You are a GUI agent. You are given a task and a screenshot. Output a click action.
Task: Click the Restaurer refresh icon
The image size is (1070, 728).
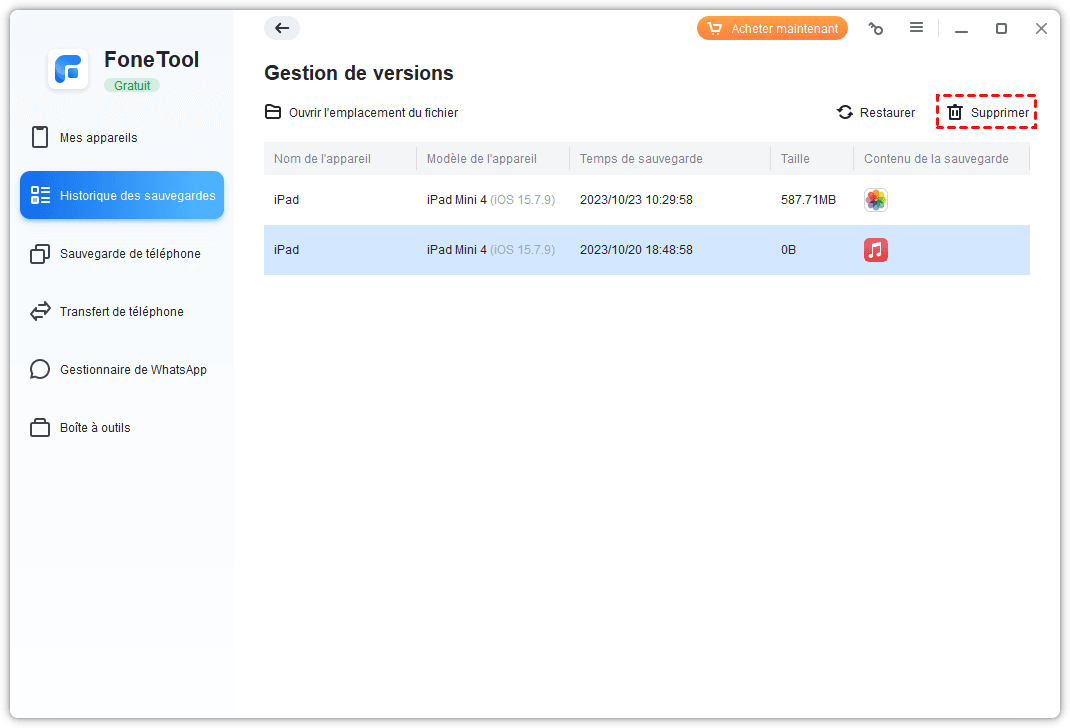tap(845, 113)
